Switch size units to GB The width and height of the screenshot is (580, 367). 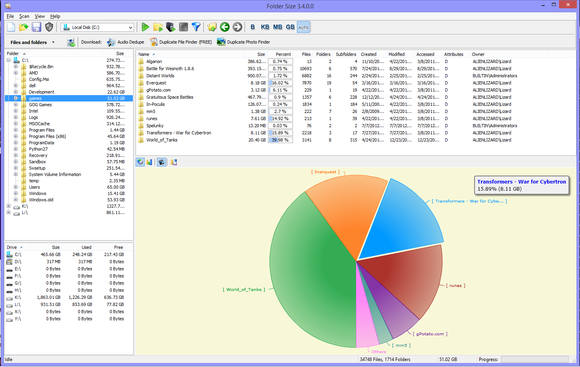click(290, 27)
